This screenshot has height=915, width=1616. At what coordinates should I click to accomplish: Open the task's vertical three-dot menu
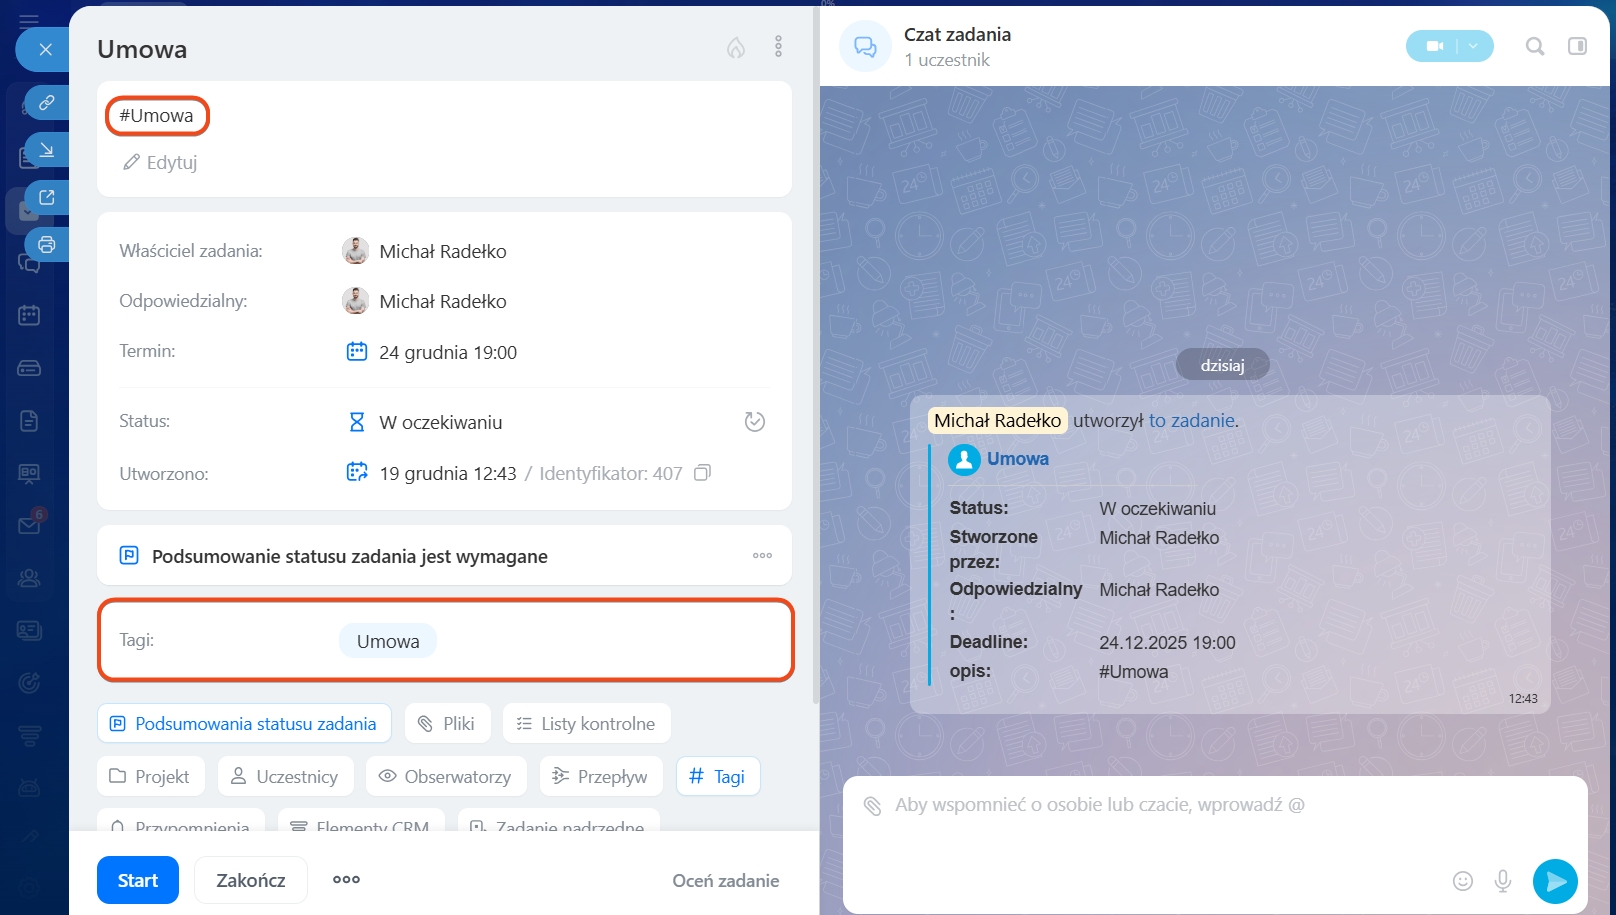point(778,47)
